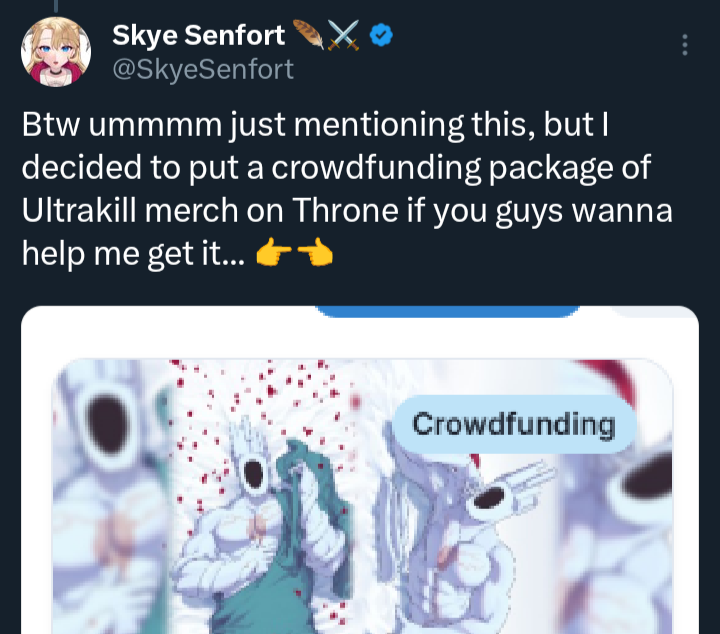The image size is (720, 634).
Task: Click the white card area above the artwork
Action: tap(360, 337)
